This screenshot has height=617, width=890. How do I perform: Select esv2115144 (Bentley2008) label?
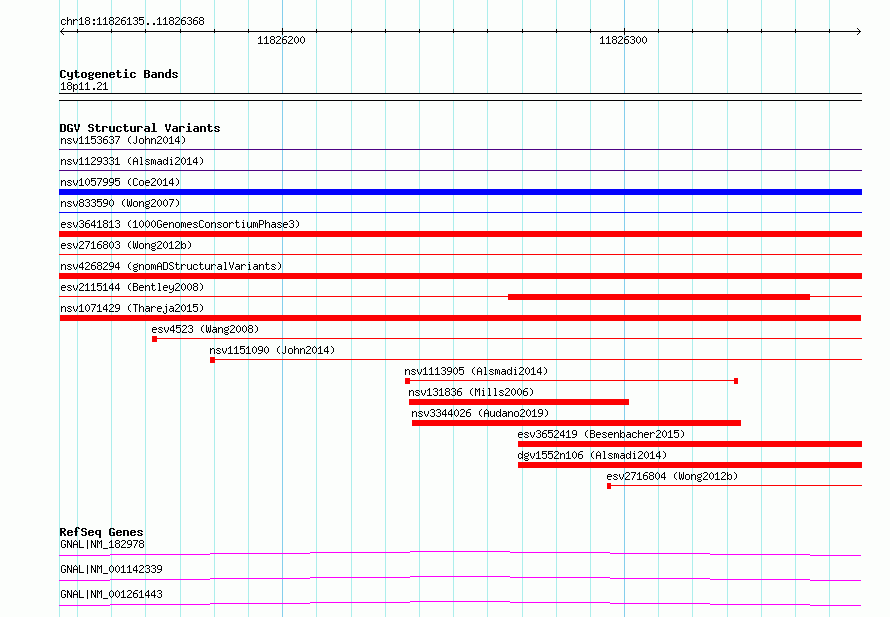pyautogui.click(x=132, y=287)
